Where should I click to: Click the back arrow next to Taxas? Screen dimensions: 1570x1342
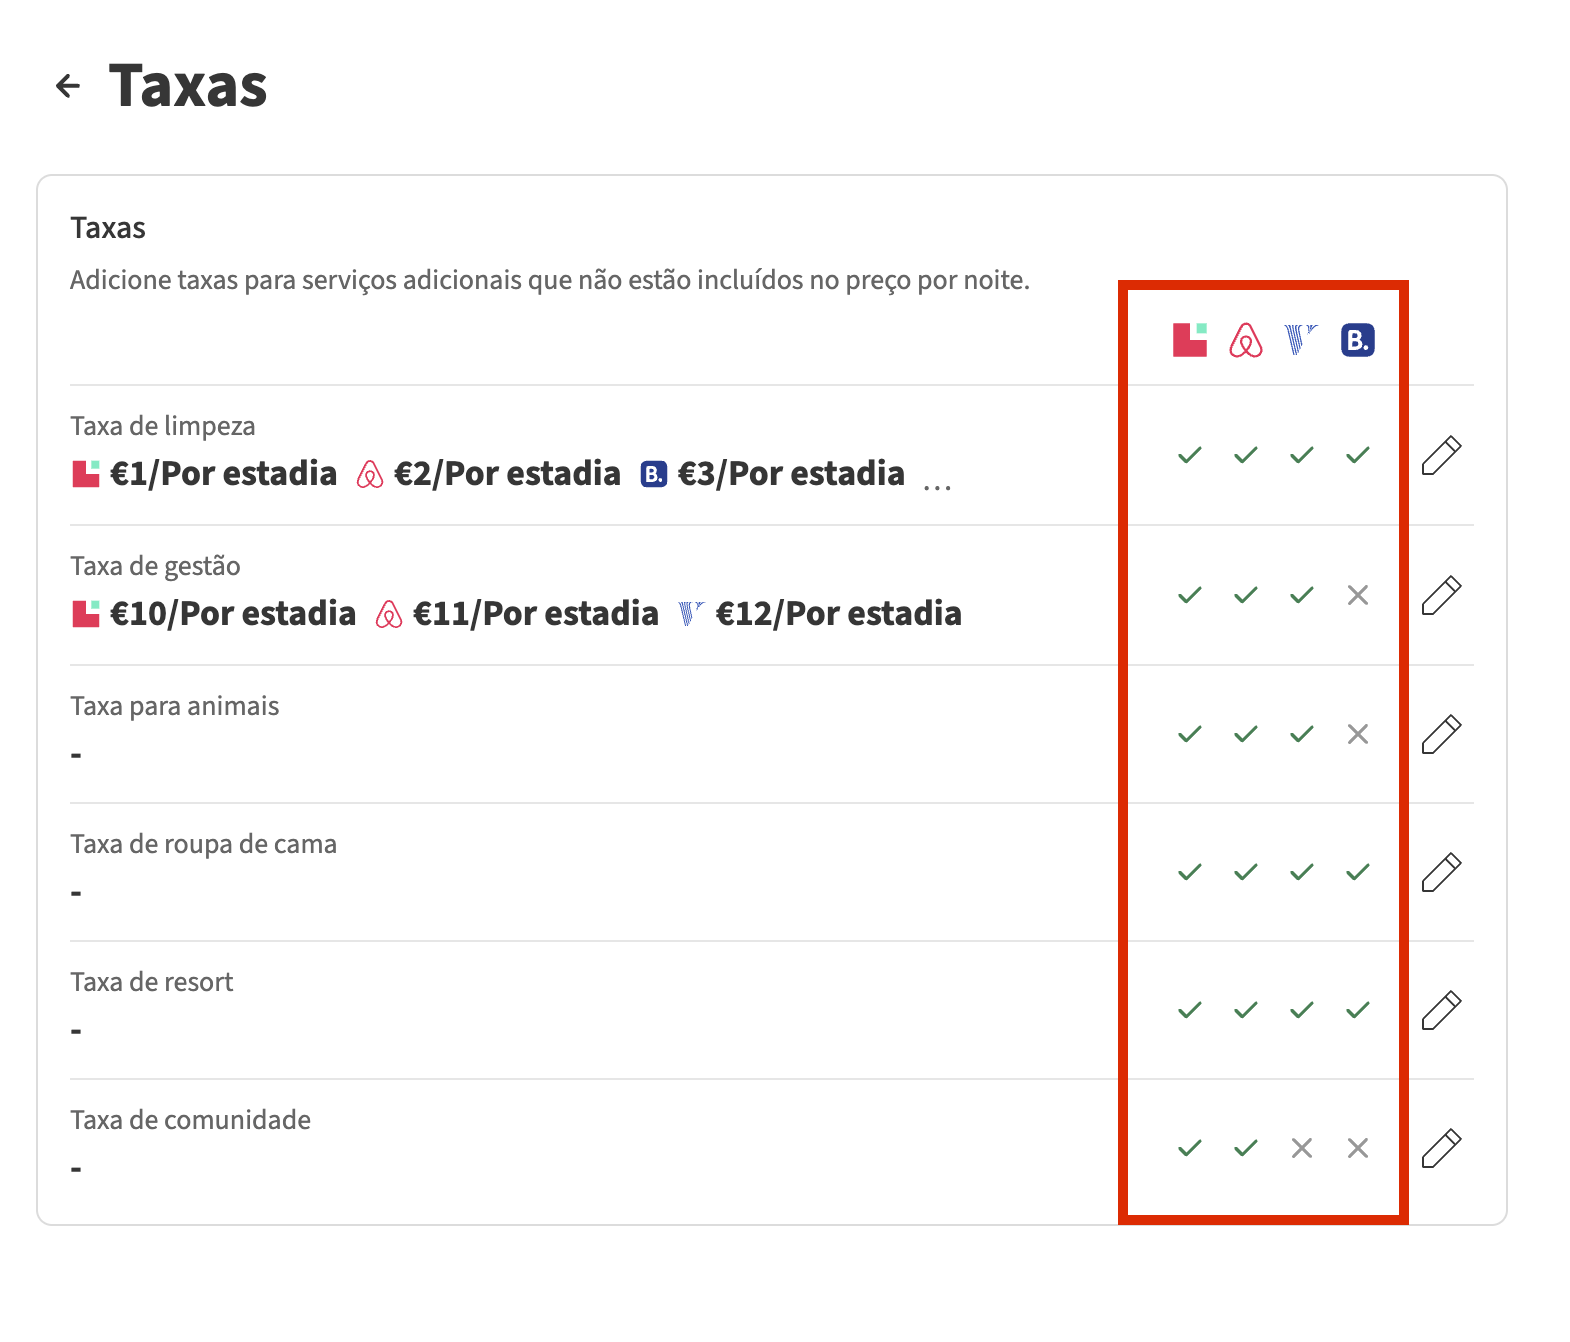(68, 86)
